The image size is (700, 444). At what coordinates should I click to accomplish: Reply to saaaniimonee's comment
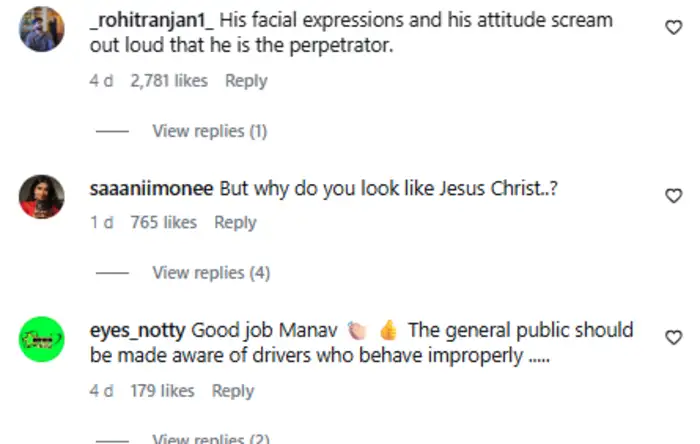pyautogui.click(x=235, y=223)
